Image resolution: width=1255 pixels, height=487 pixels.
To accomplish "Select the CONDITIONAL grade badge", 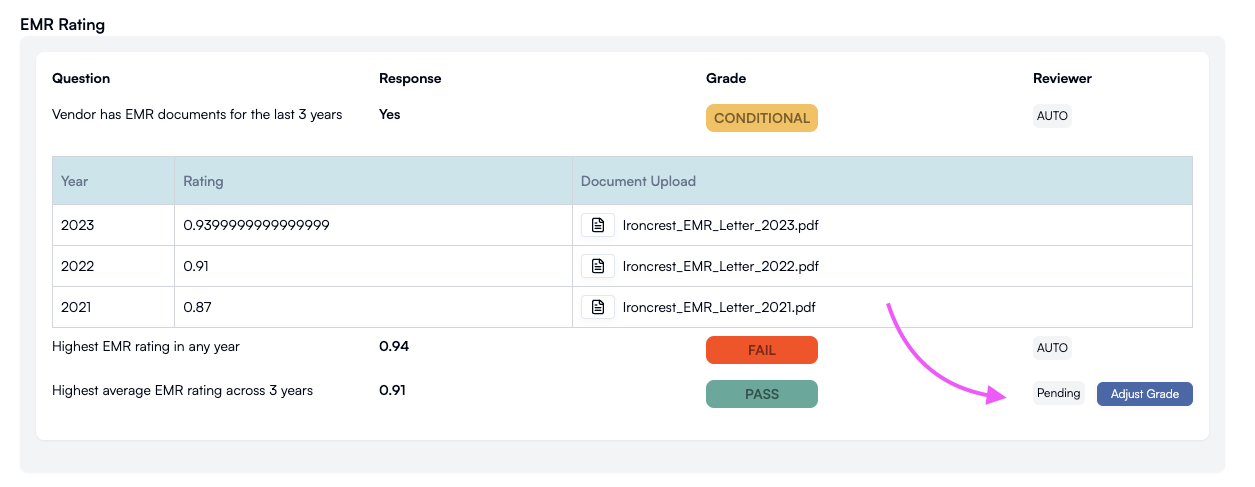I will click(762, 118).
